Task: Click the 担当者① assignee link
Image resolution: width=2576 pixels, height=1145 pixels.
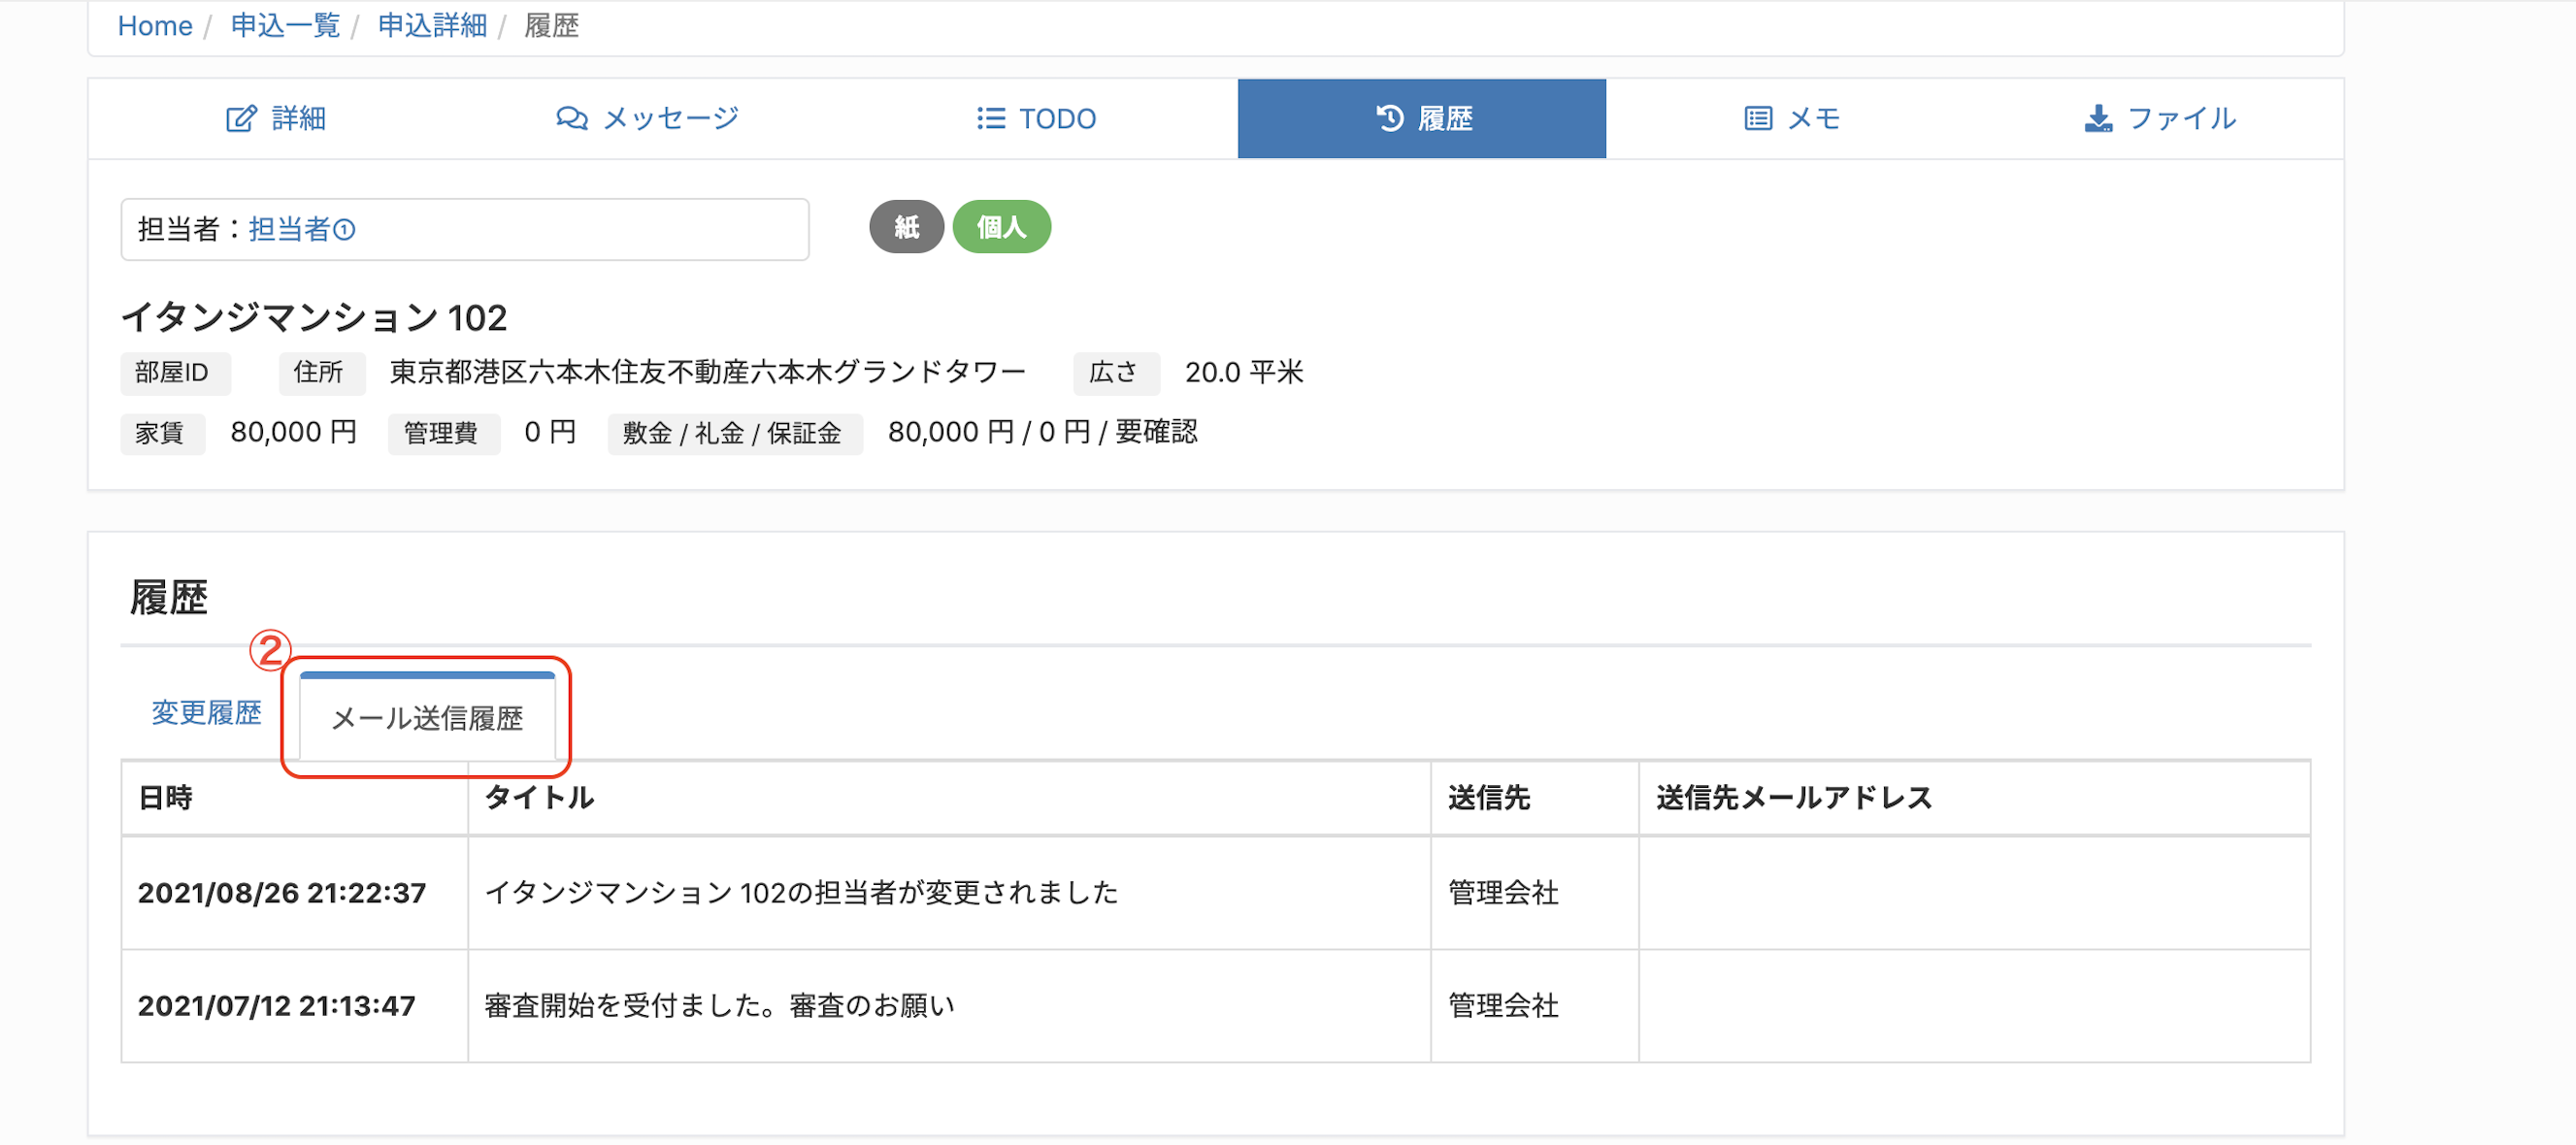Action: 302,230
